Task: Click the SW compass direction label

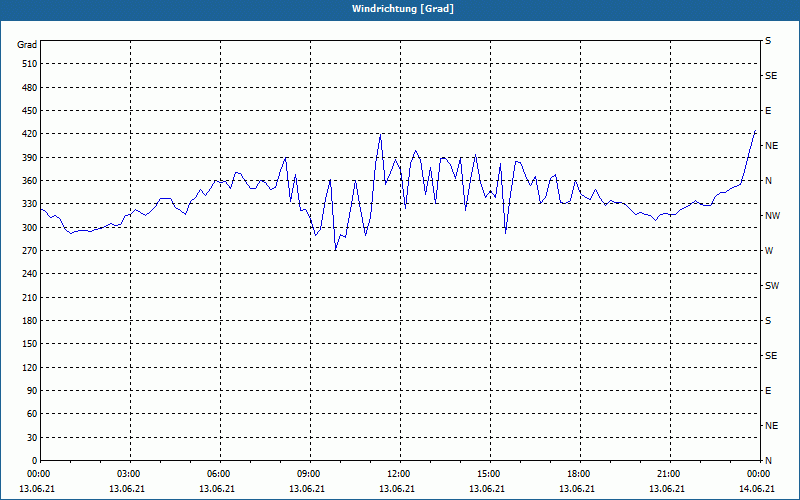Action: click(772, 286)
